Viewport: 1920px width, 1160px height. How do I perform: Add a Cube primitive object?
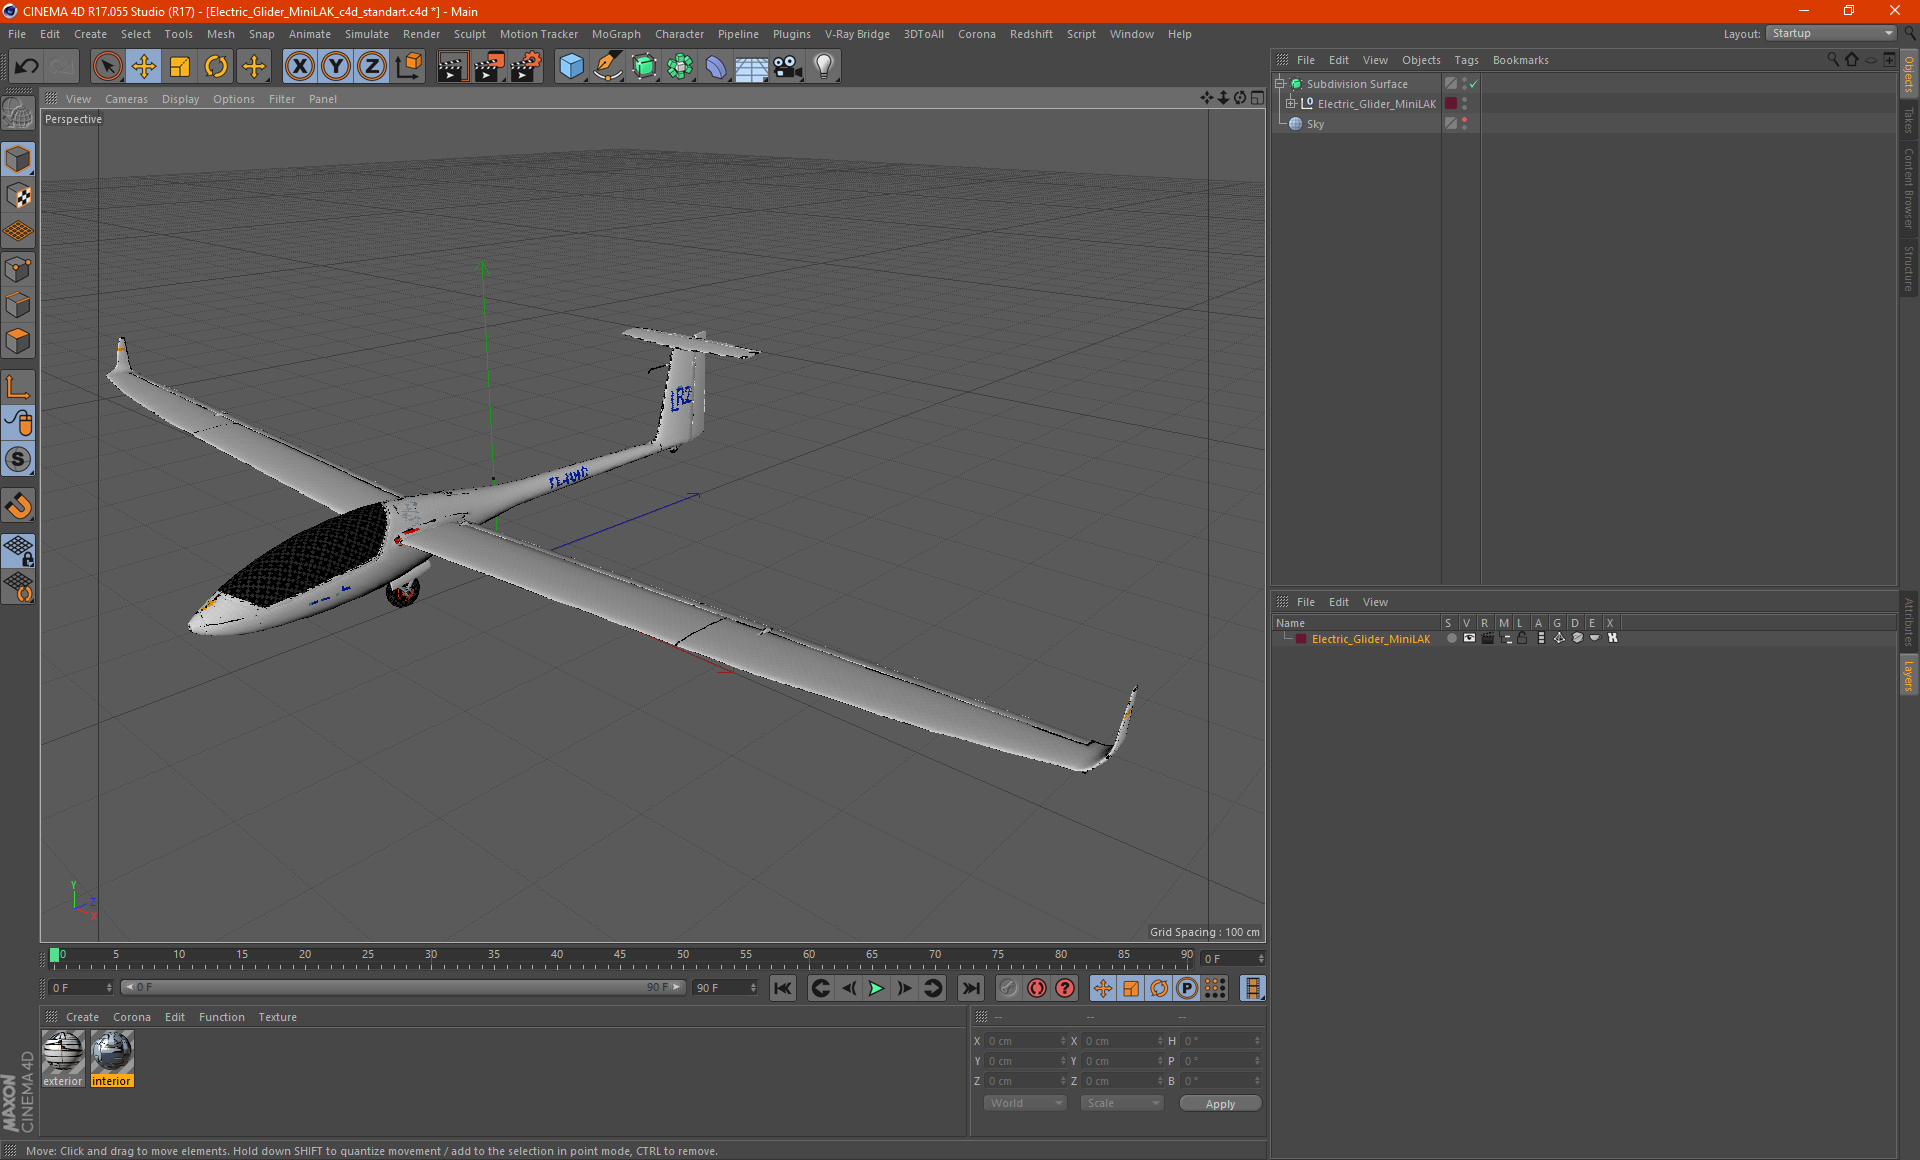[571, 67]
